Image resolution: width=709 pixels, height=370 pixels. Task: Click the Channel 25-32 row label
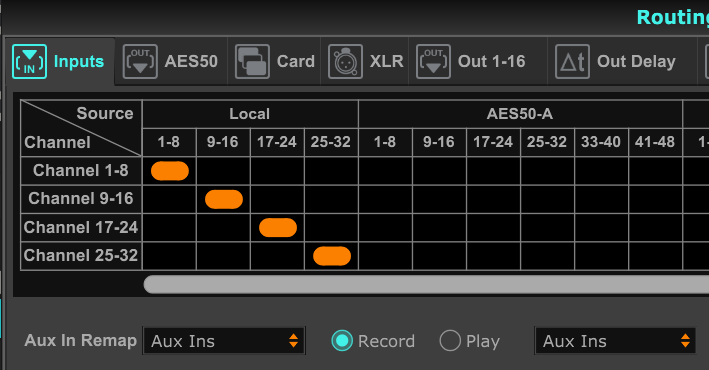click(81, 256)
